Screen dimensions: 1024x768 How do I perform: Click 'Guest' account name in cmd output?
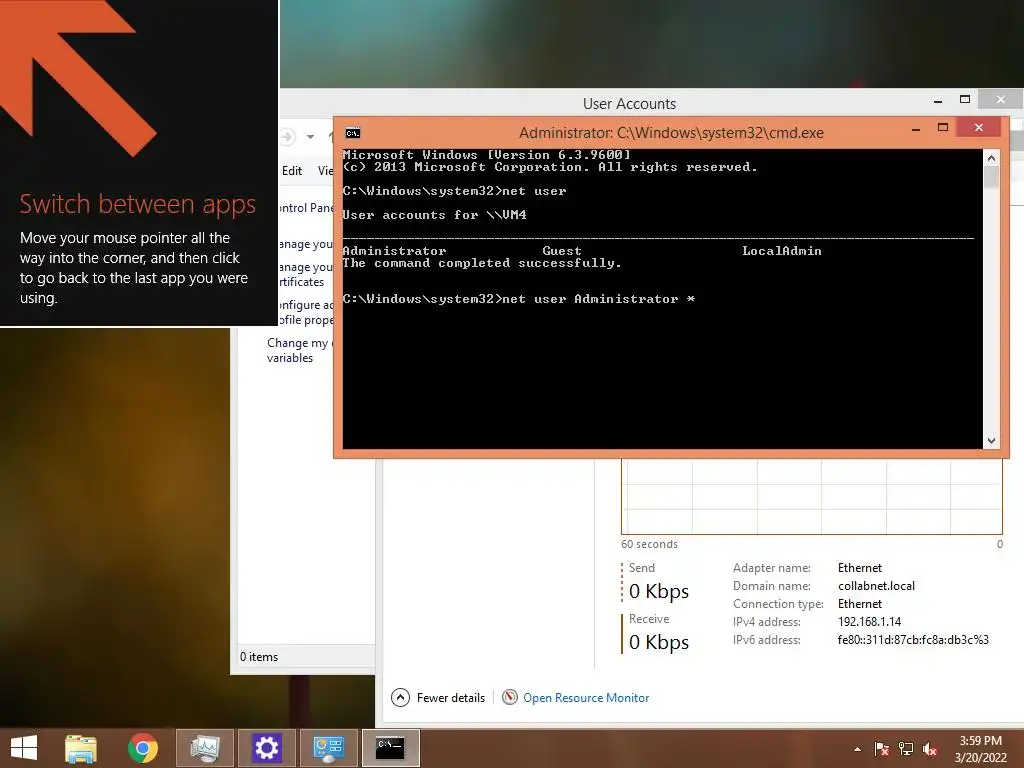pos(562,251)
